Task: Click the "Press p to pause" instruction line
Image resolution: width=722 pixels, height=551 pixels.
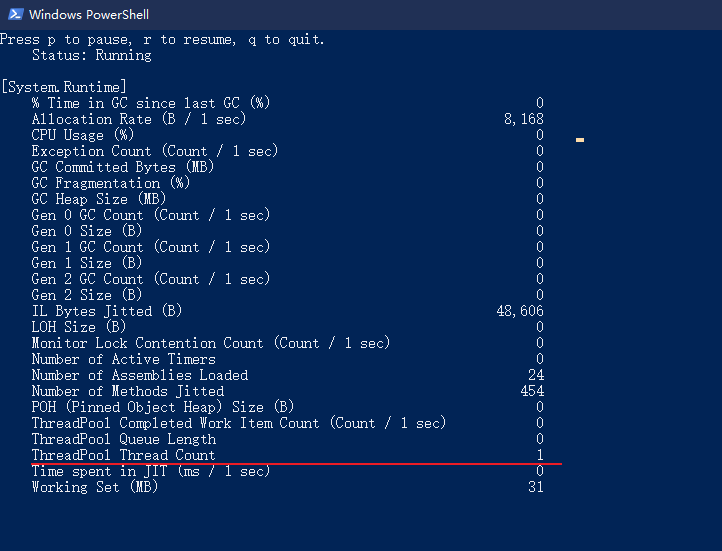Action: (162, 39)
